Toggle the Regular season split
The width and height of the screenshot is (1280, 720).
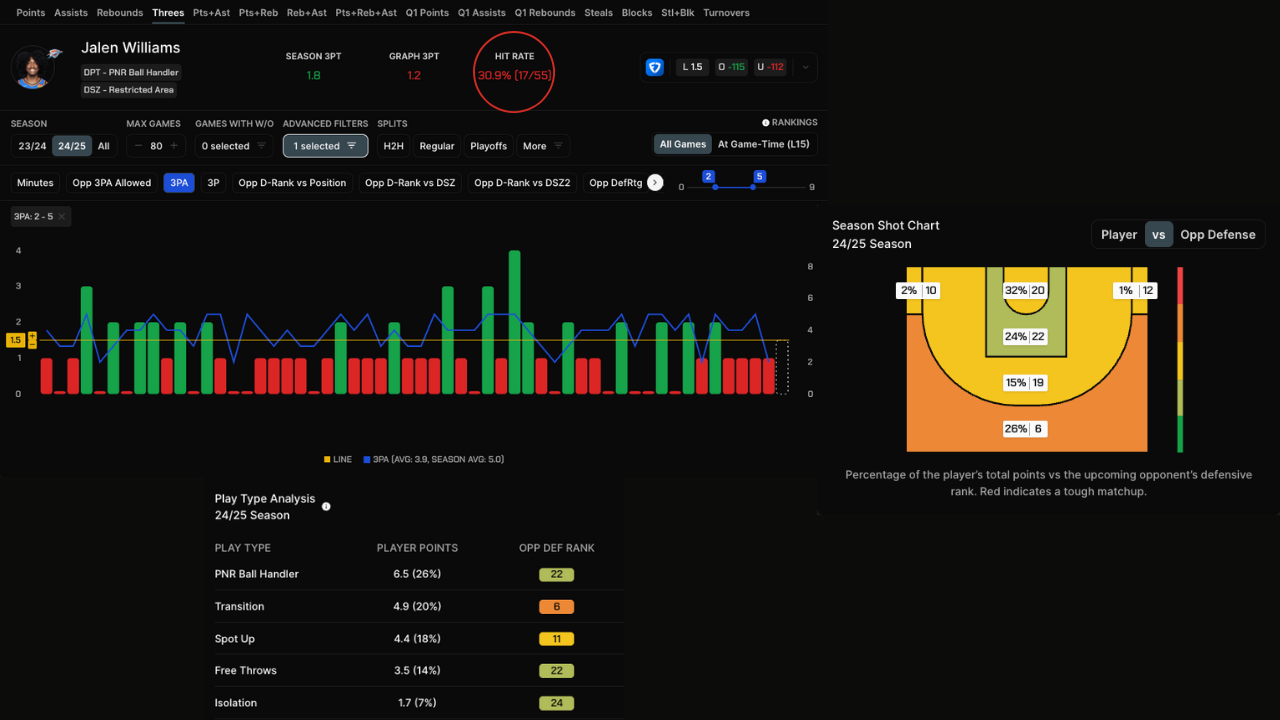(437, 146)
